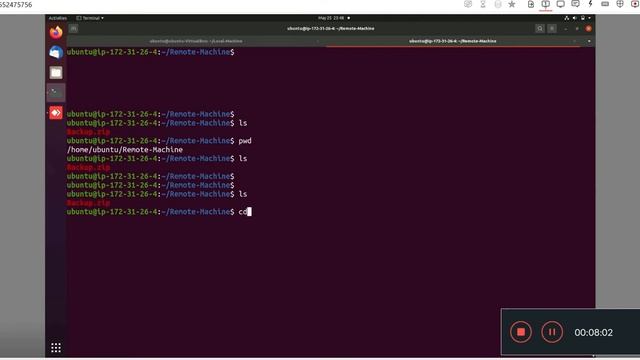640x360 pixels.
Task: Click the underlined screen icon in top toolbar
Action: (545, 4)
